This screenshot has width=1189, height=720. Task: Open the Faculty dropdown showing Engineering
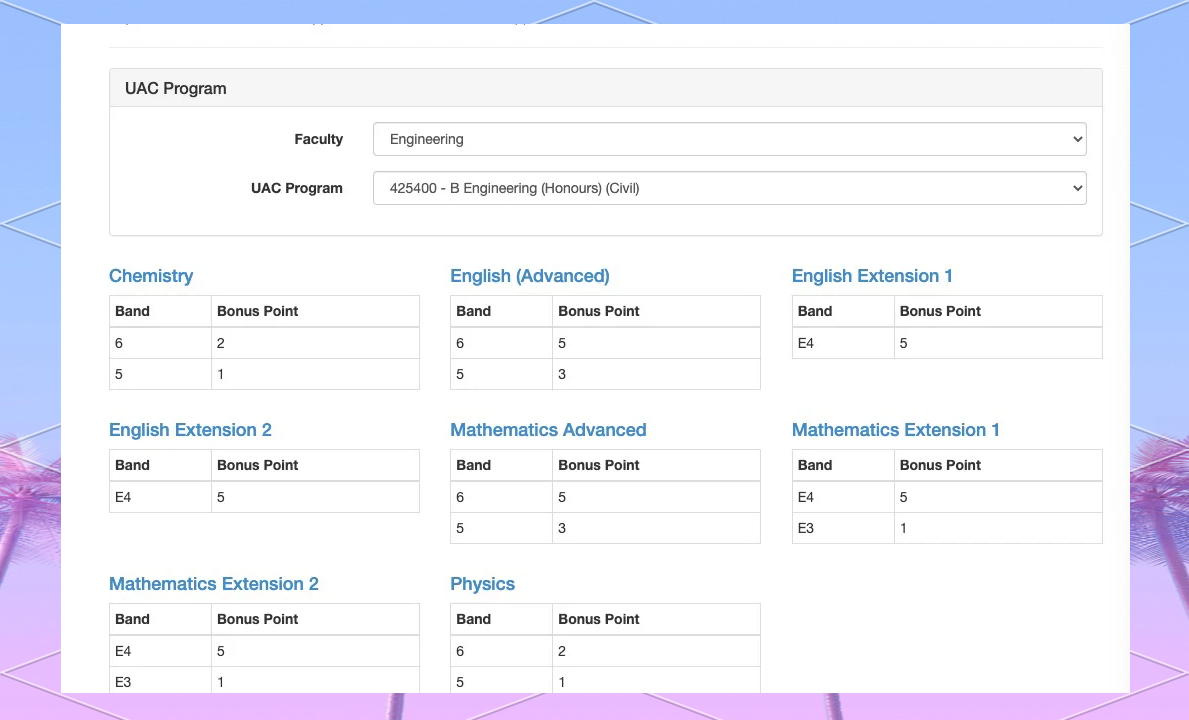click(x=729, y=139)
